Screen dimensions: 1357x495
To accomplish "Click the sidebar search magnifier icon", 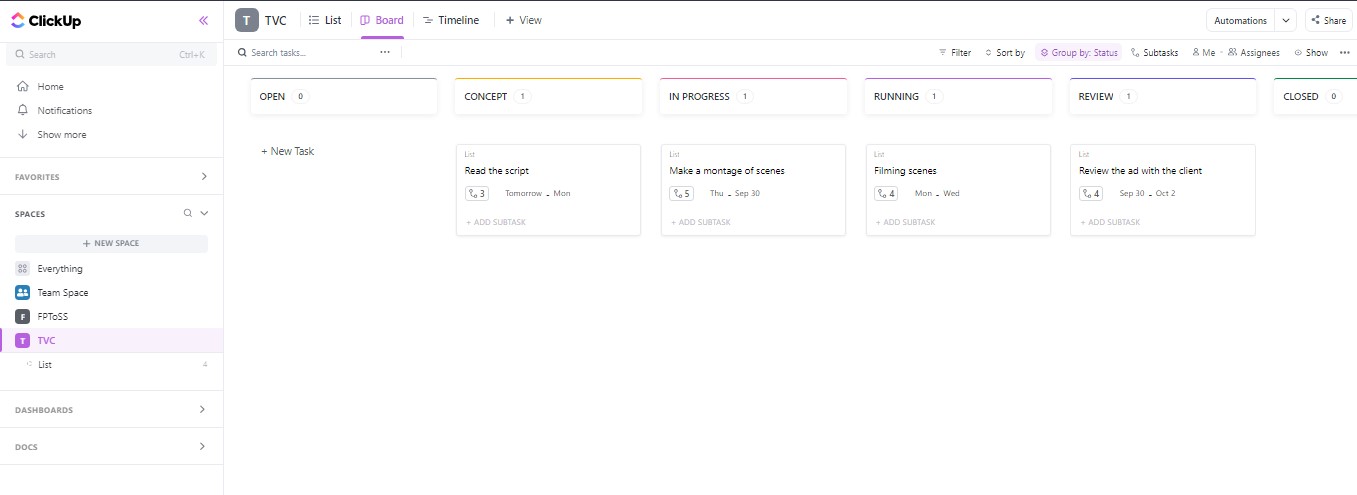I will click(20, 55).
